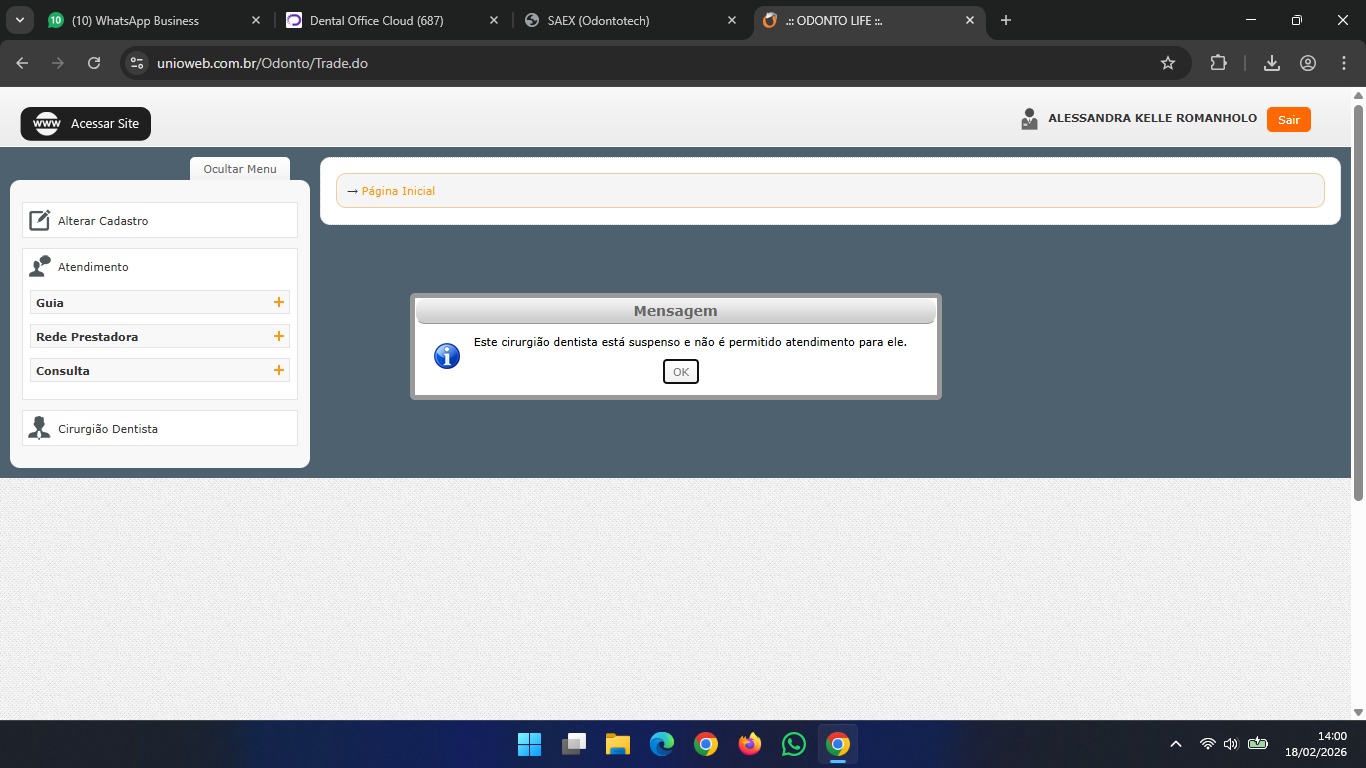Expand the Rede Prestadora plus icon
This screenshot has width=1366, height=768.
click(x=279, y=336)
